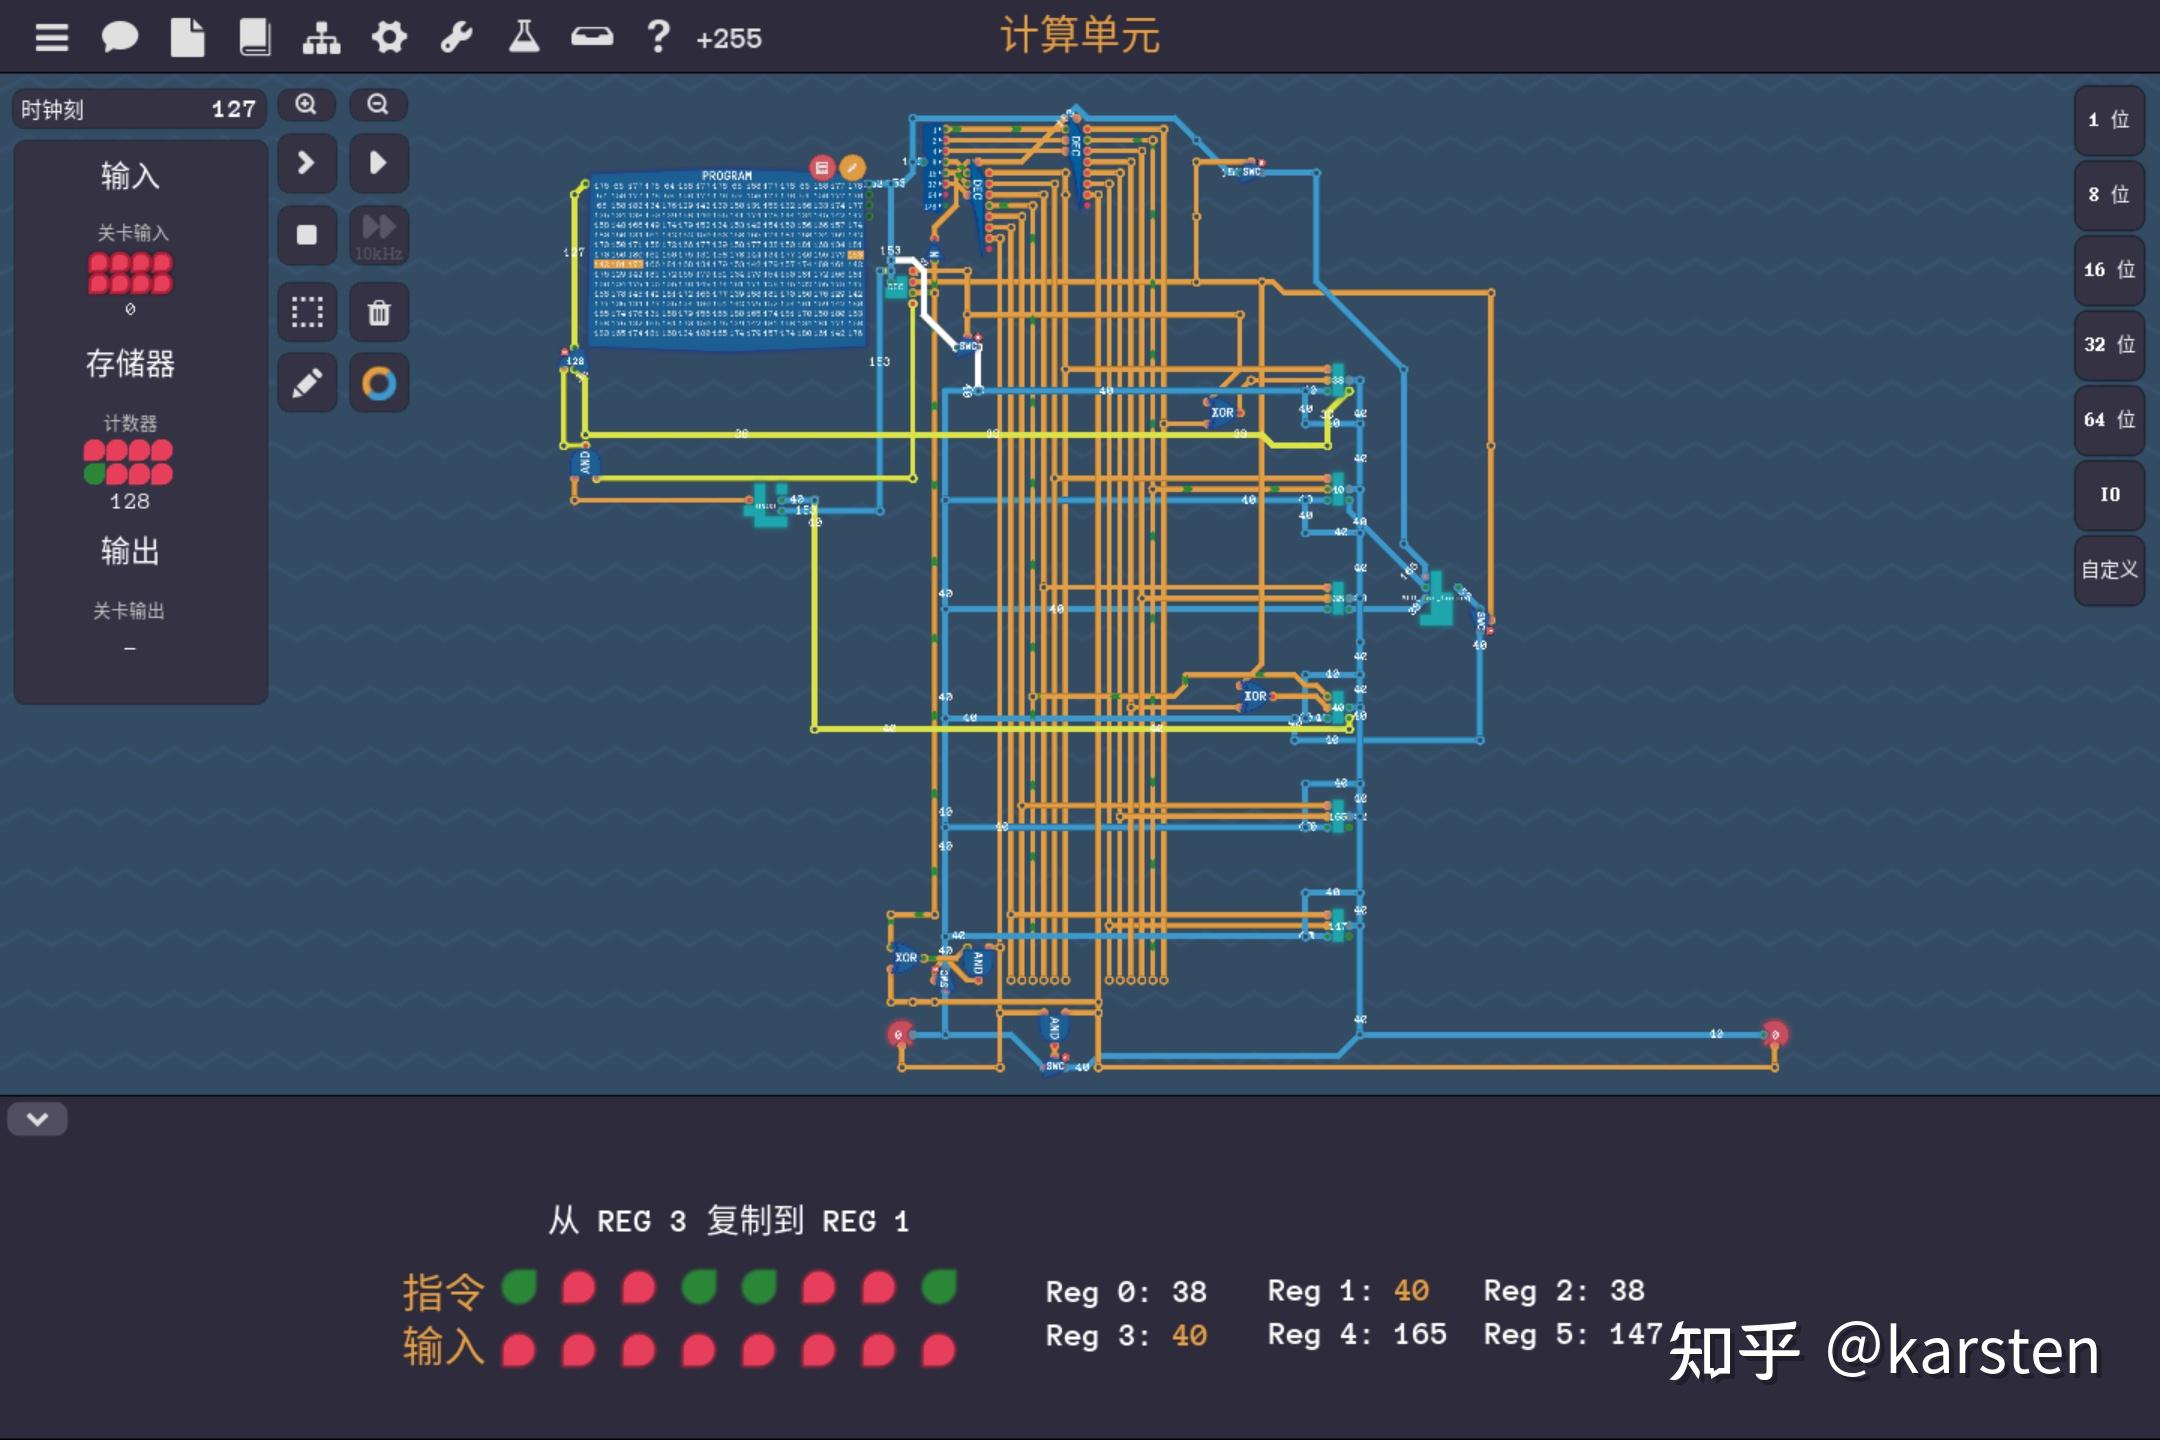
Task: Click the red output node at bottom right of circuit
Action: tap(1775, 1034)
